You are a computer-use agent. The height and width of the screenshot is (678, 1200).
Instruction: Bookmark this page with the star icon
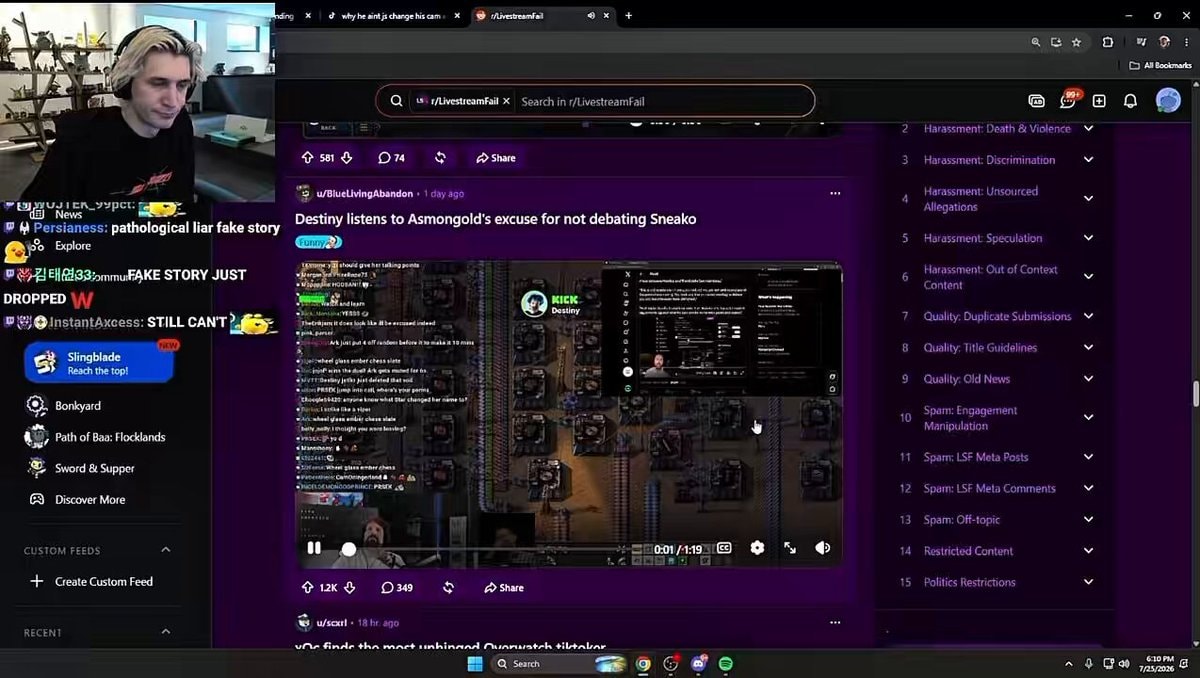pyautogui.click(x=1076, y=42)
